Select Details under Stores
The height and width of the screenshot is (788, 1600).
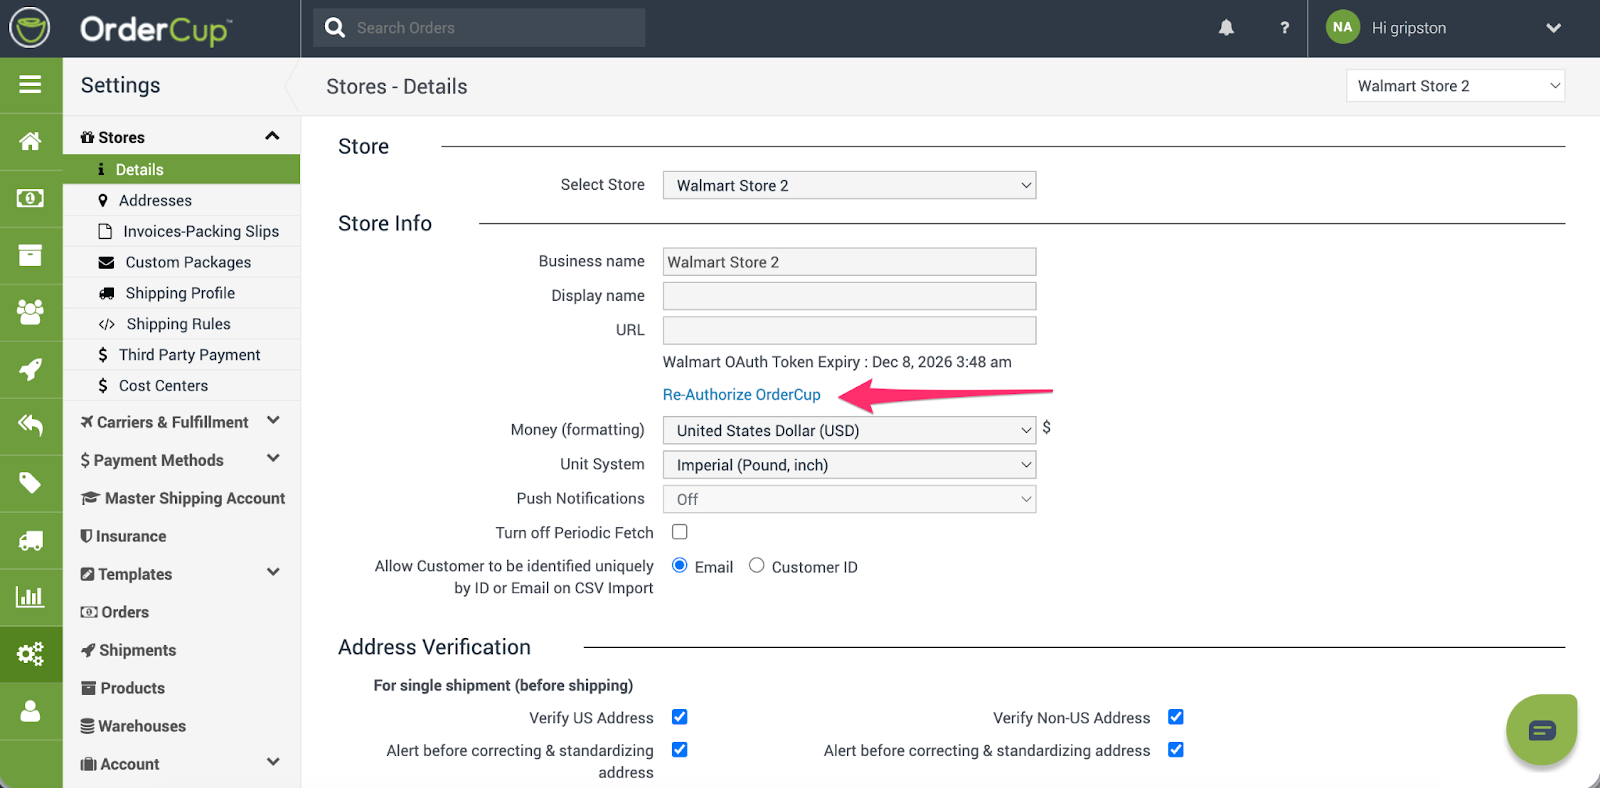(x=181, y=169)
